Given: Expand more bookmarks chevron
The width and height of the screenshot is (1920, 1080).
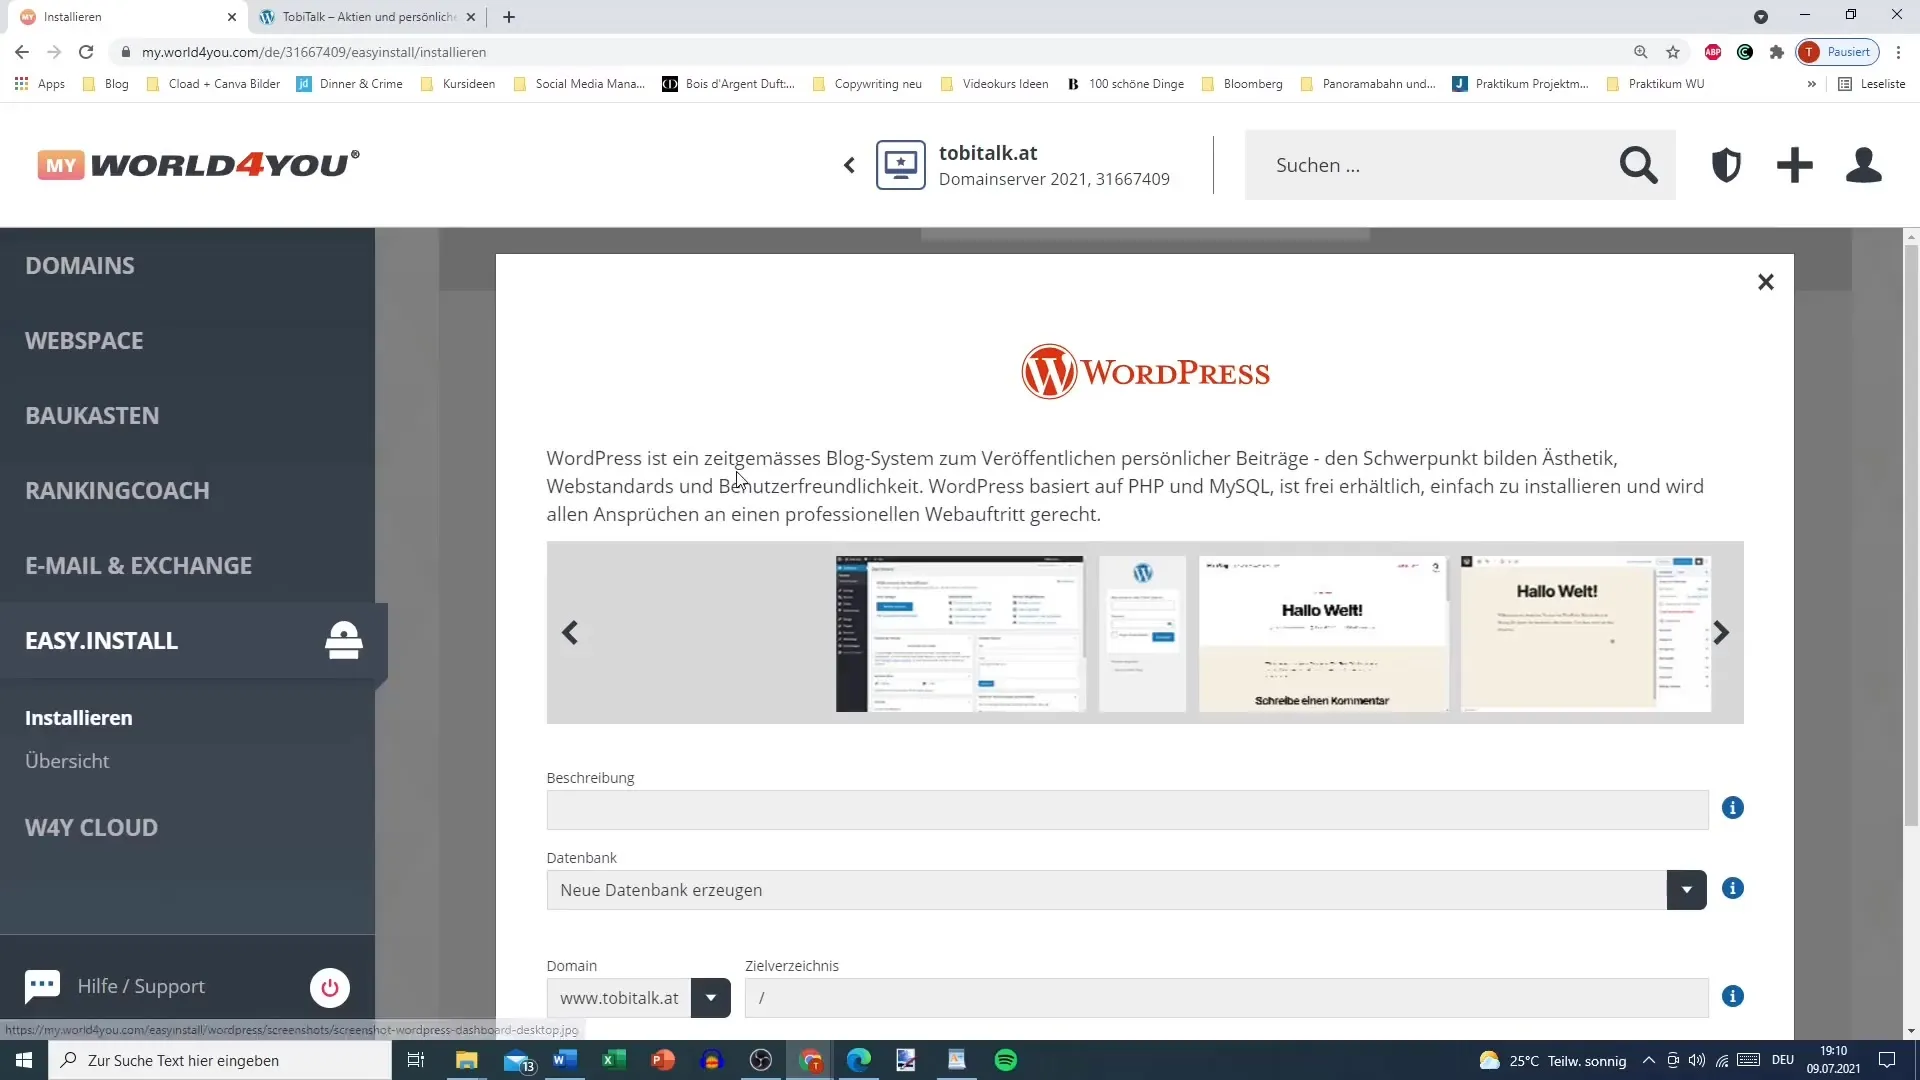Looking at the screenshot, I should click(x=1811, y=84).
